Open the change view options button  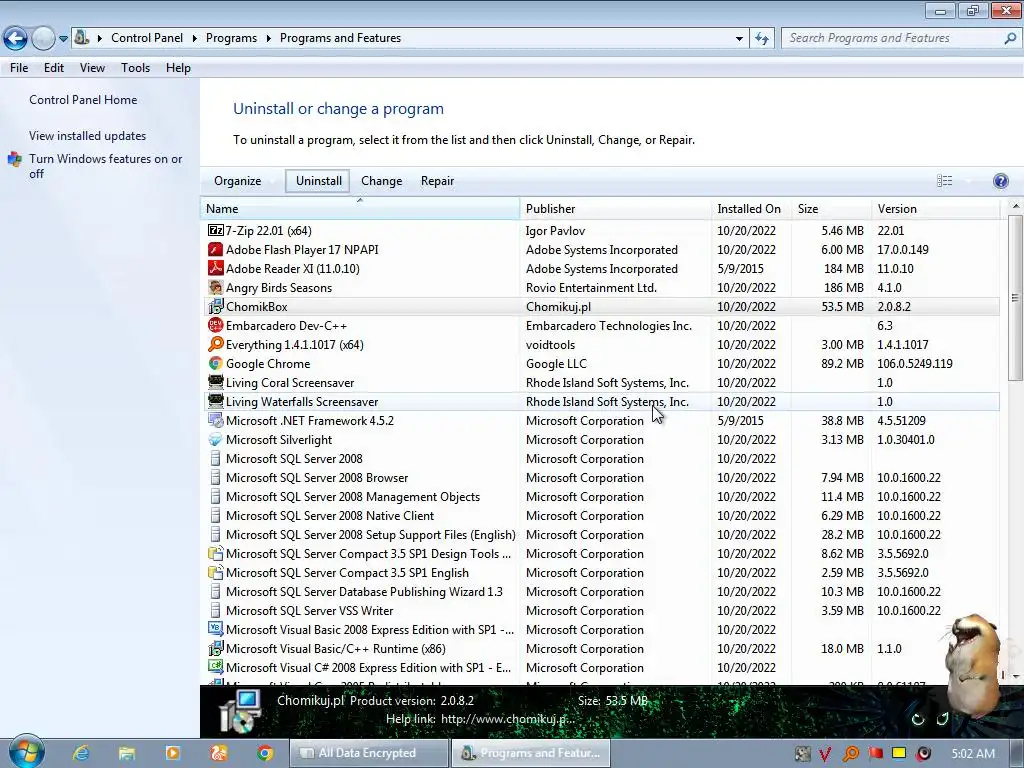[944, 181]
